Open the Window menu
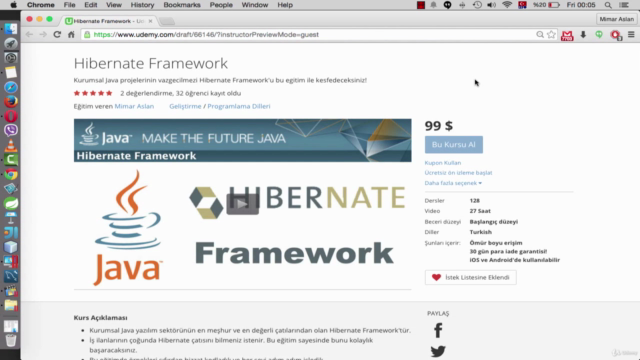Screen dimensions: 640x360 255,5
